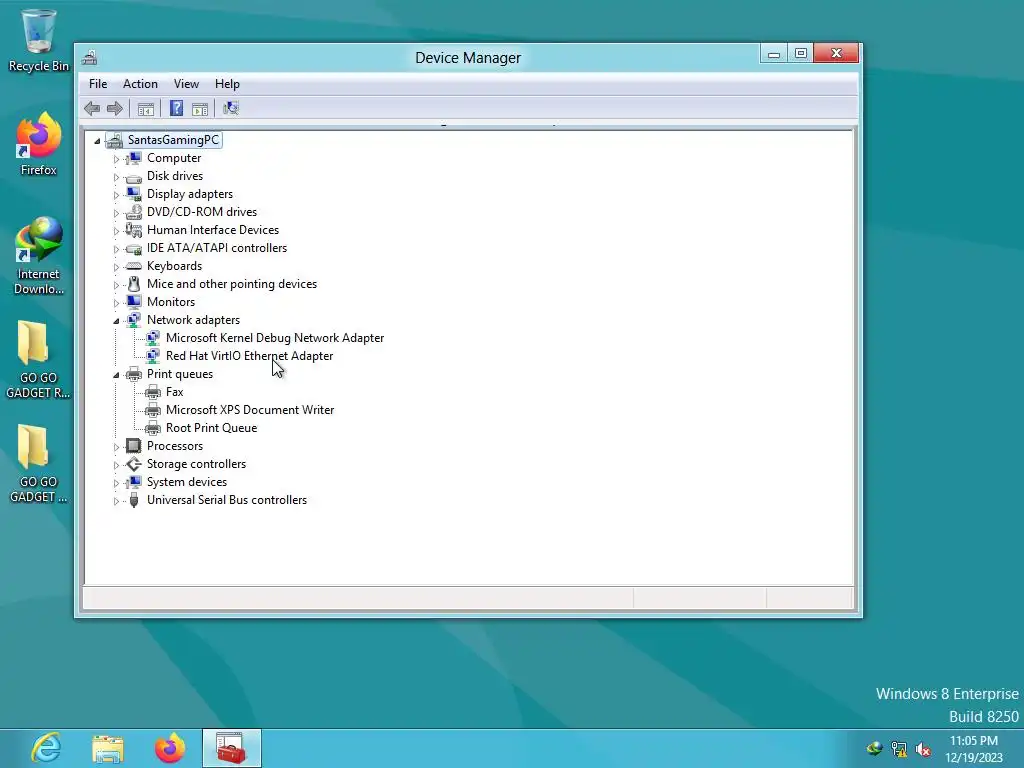Click the Fax printer icon
The height and width of the screenshot is (768, 1024).
pos(153,392)
